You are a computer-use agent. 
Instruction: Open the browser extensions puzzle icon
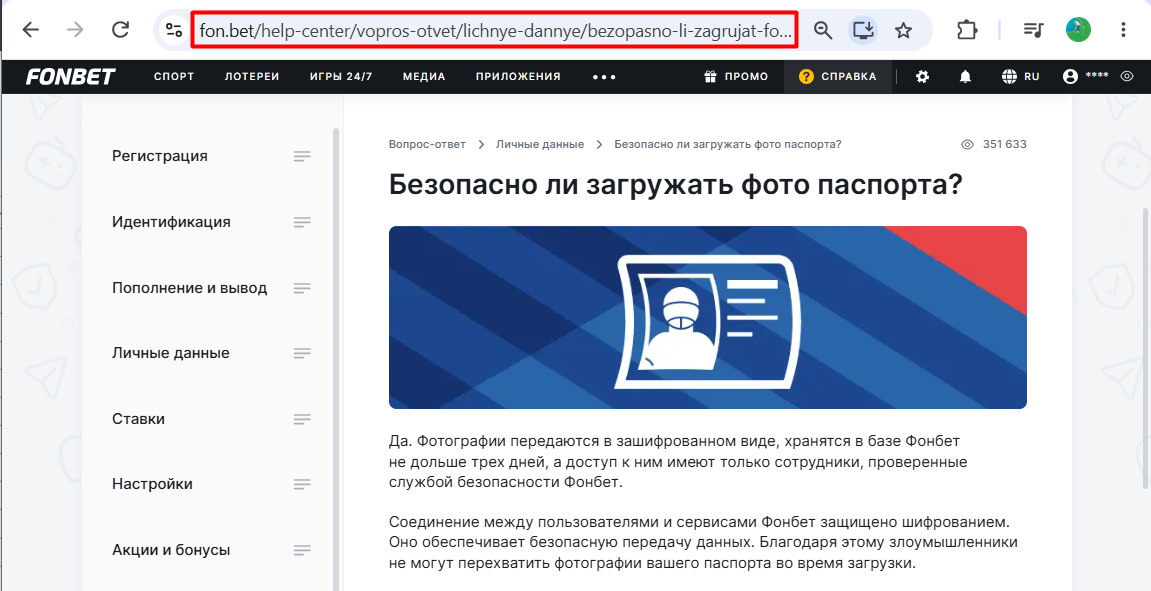click(x=967, y=30)
